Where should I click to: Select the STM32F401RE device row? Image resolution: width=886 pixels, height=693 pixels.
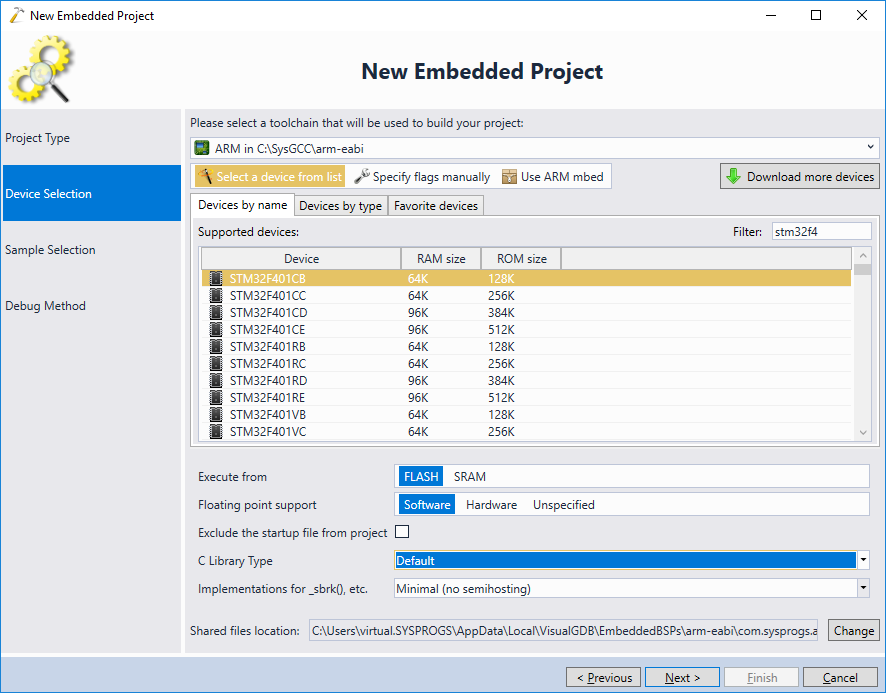point(526,397)
